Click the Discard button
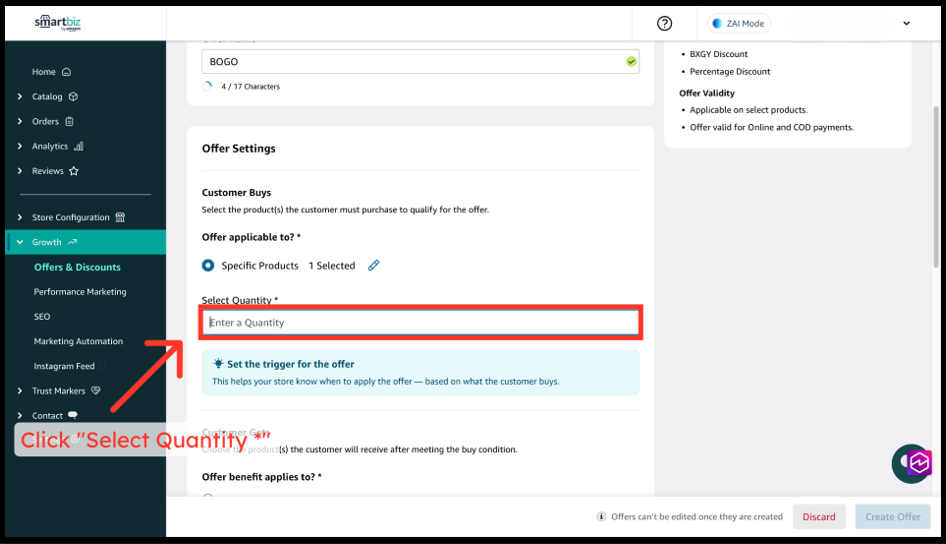946x544 pixels. coord(818,517)
